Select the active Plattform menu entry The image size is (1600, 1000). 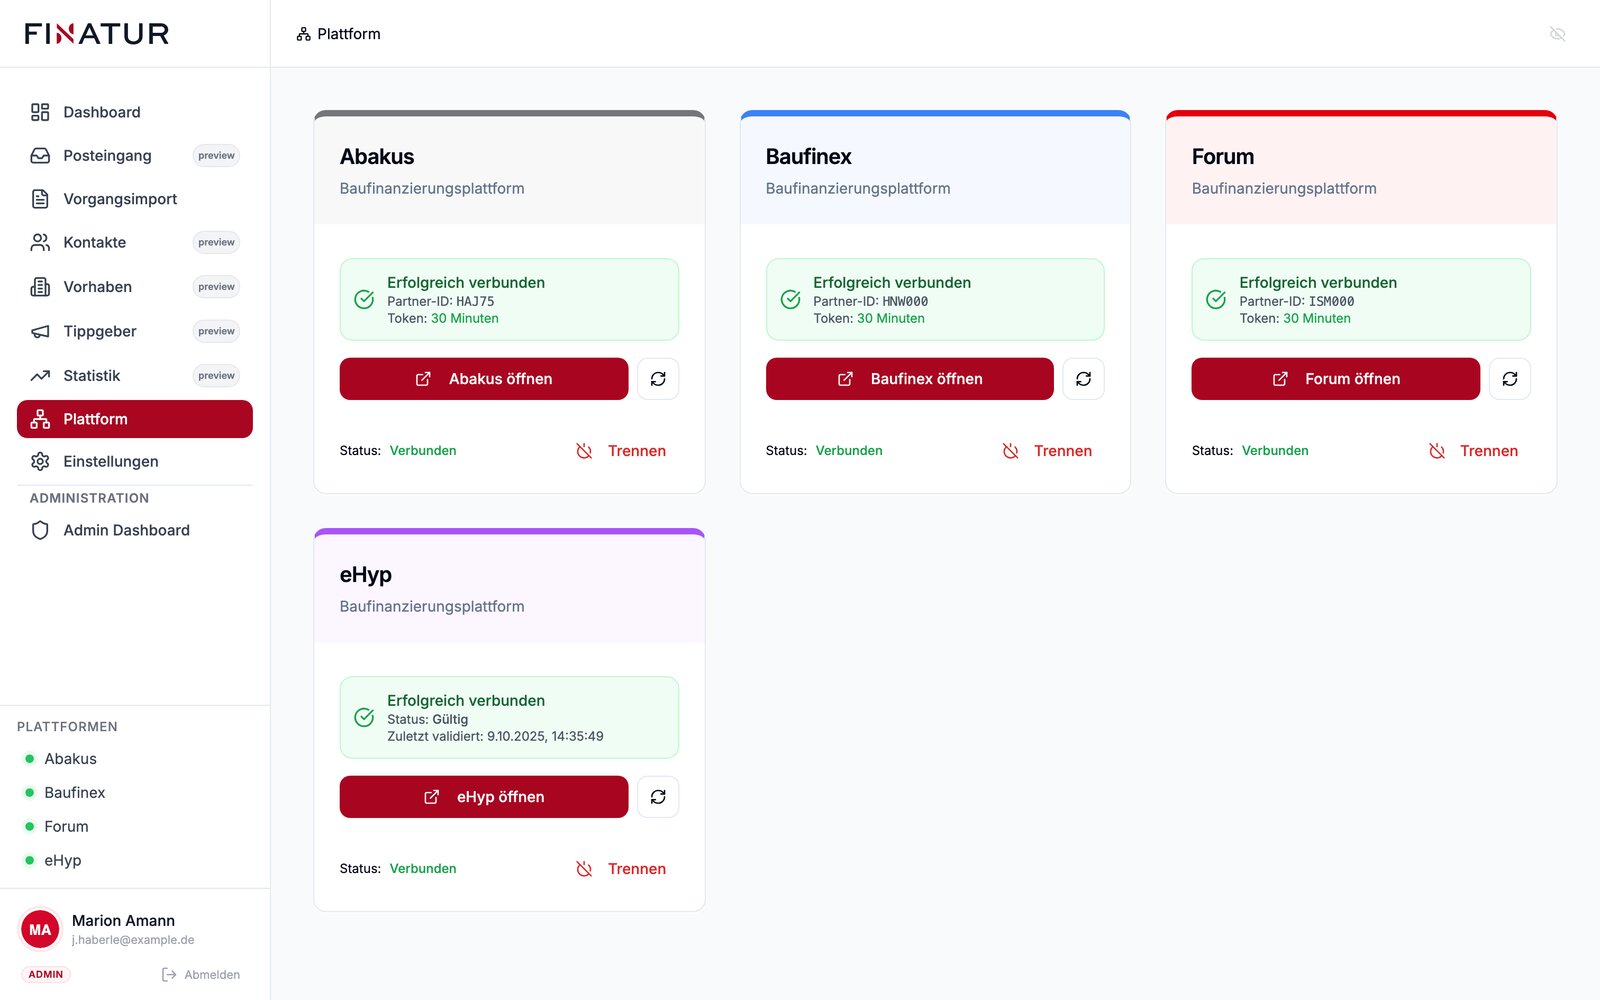135,419
